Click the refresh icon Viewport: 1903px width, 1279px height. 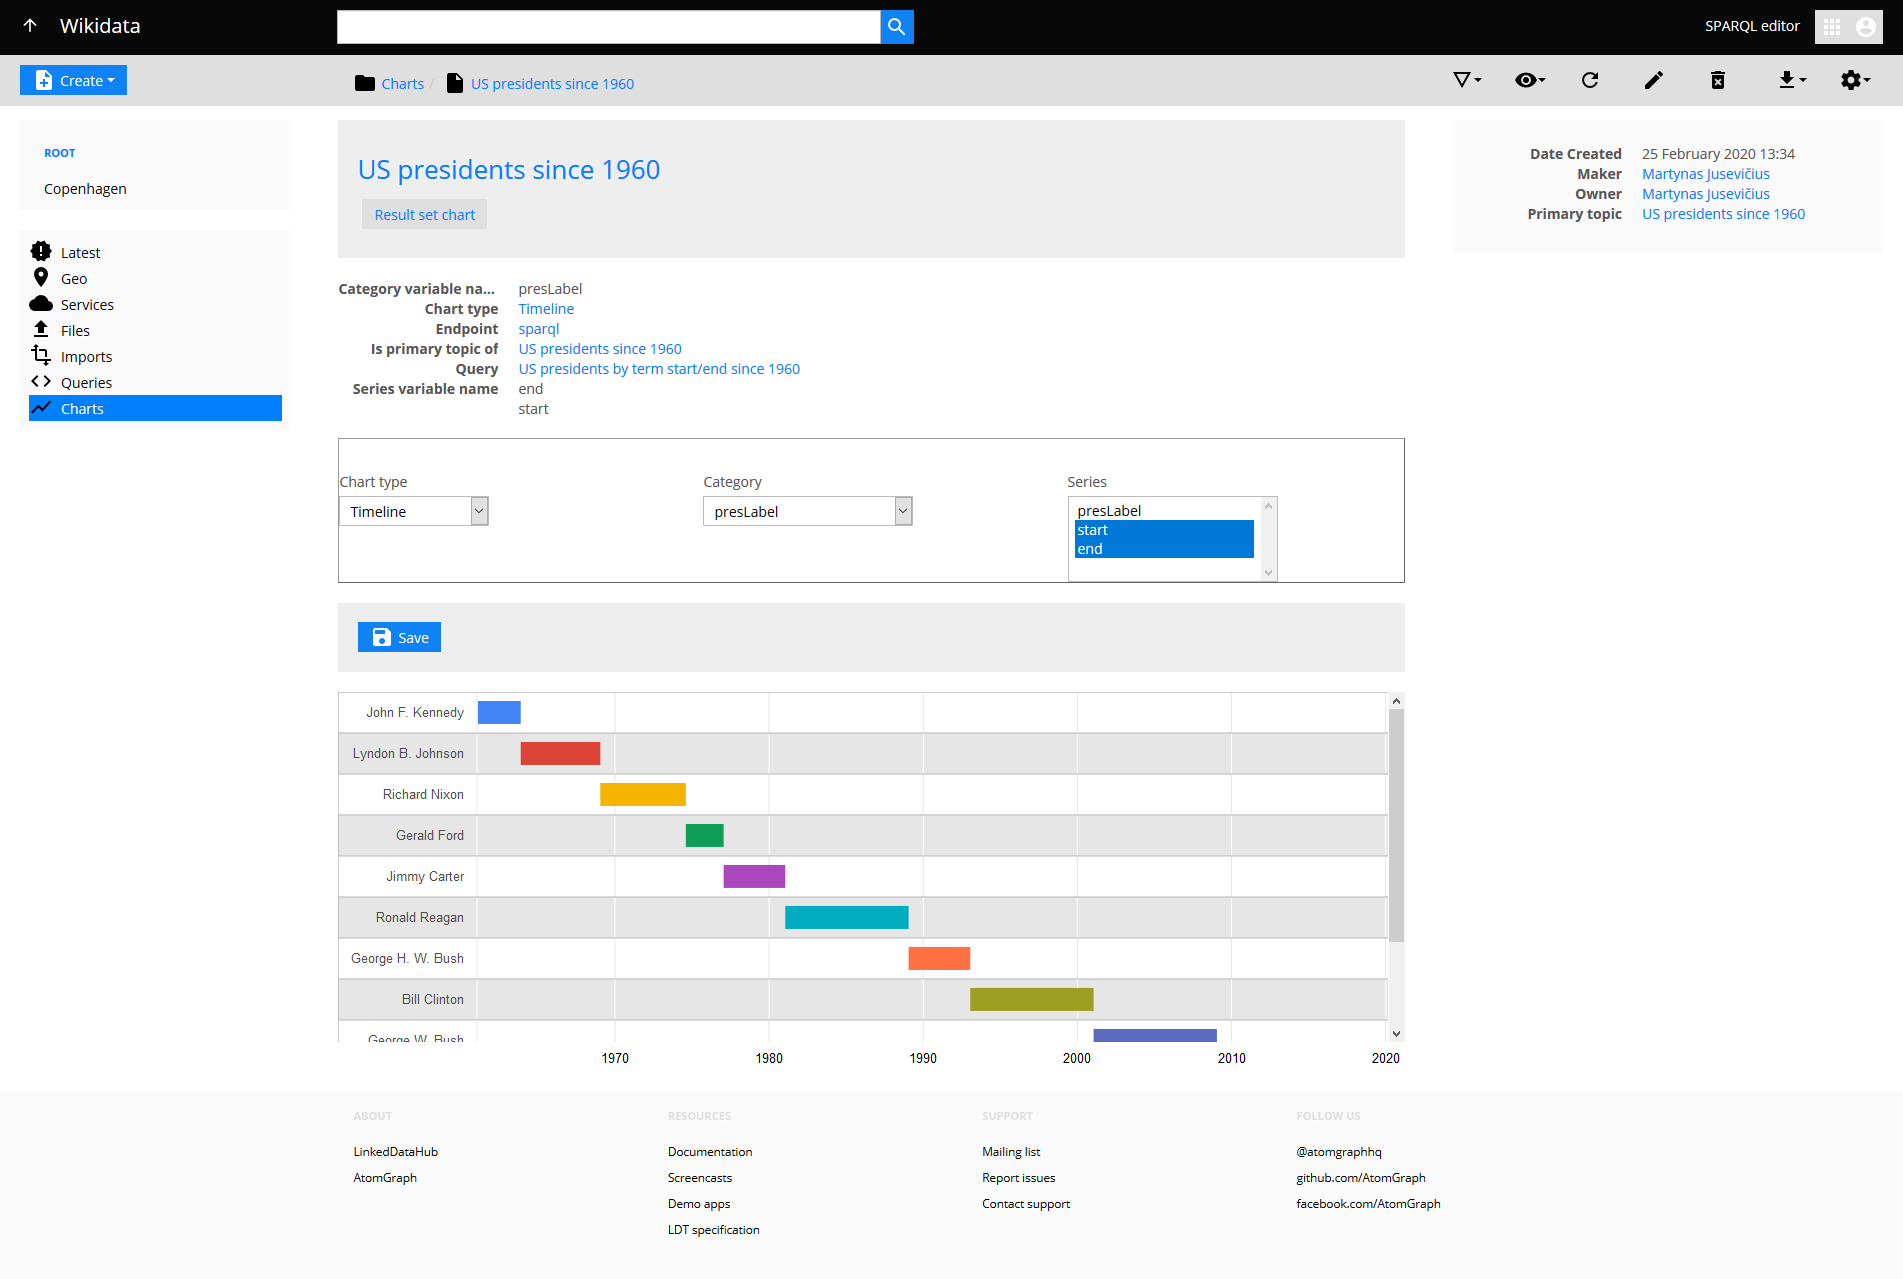click(x=1590, y=80)
